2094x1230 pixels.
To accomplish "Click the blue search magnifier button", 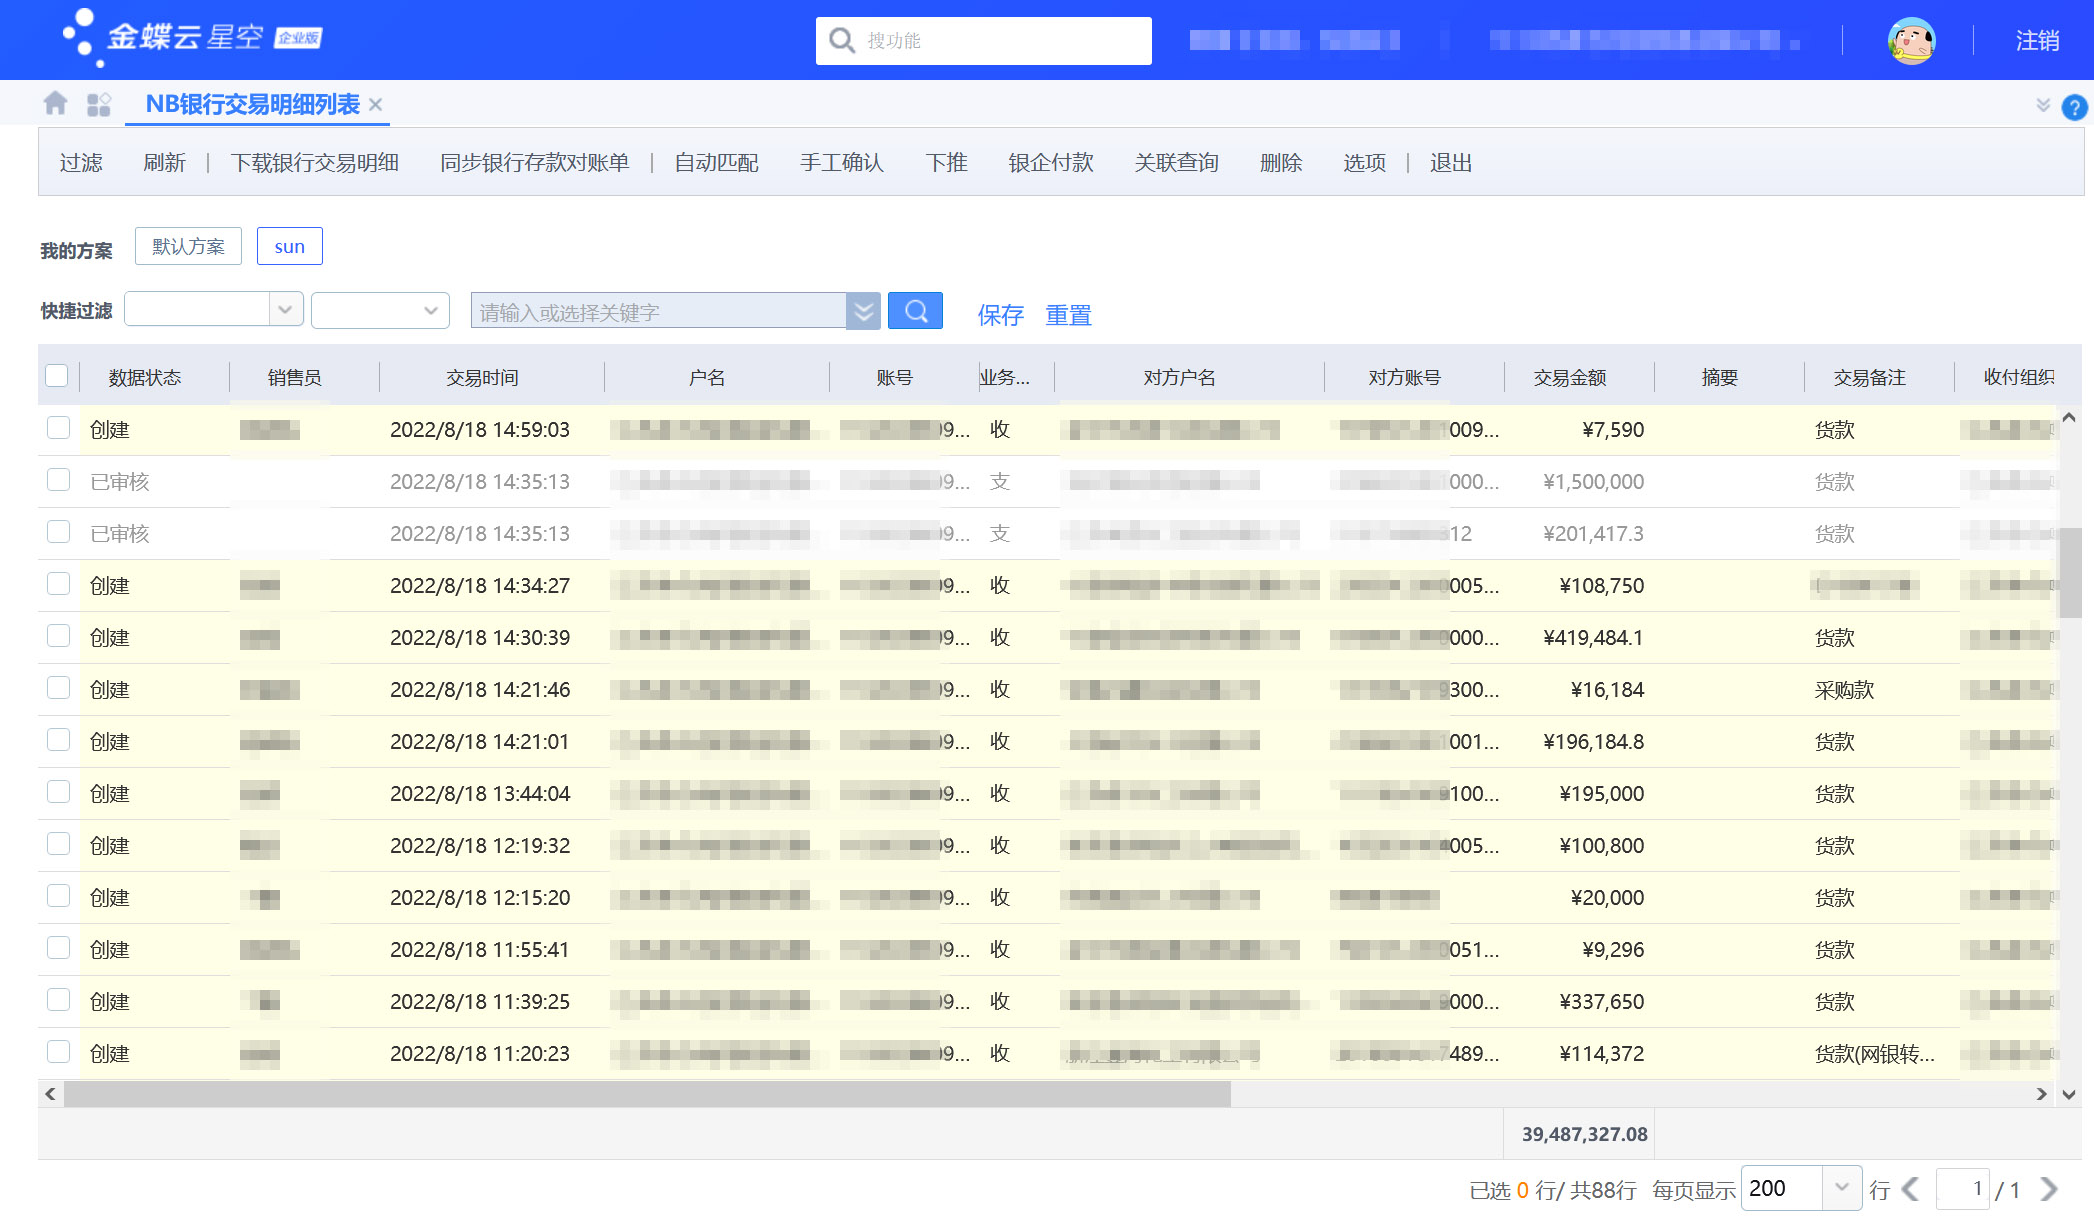I will (x=915, y=311).
